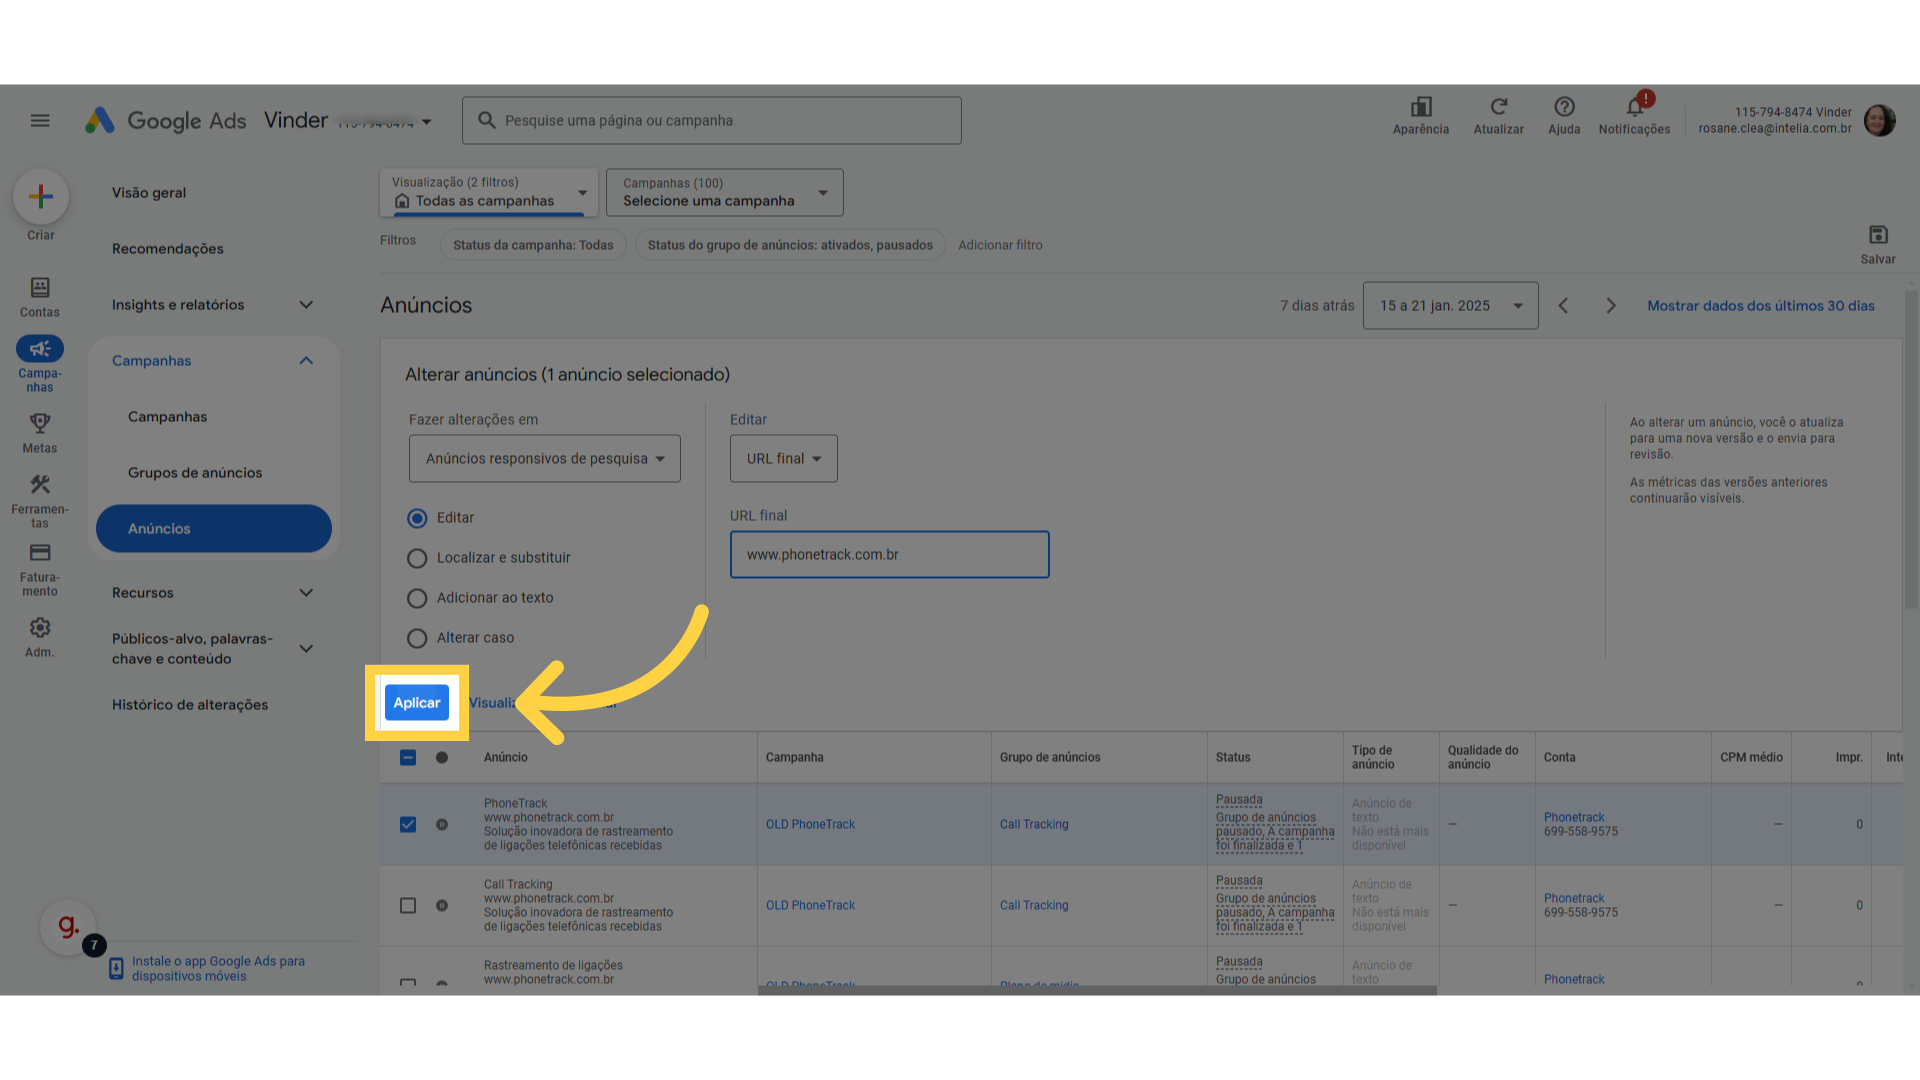Open Visualização Todas as campanhas dropdown
The width and height of the screenshot is (1920, 1080).
(x=489, y=192)
